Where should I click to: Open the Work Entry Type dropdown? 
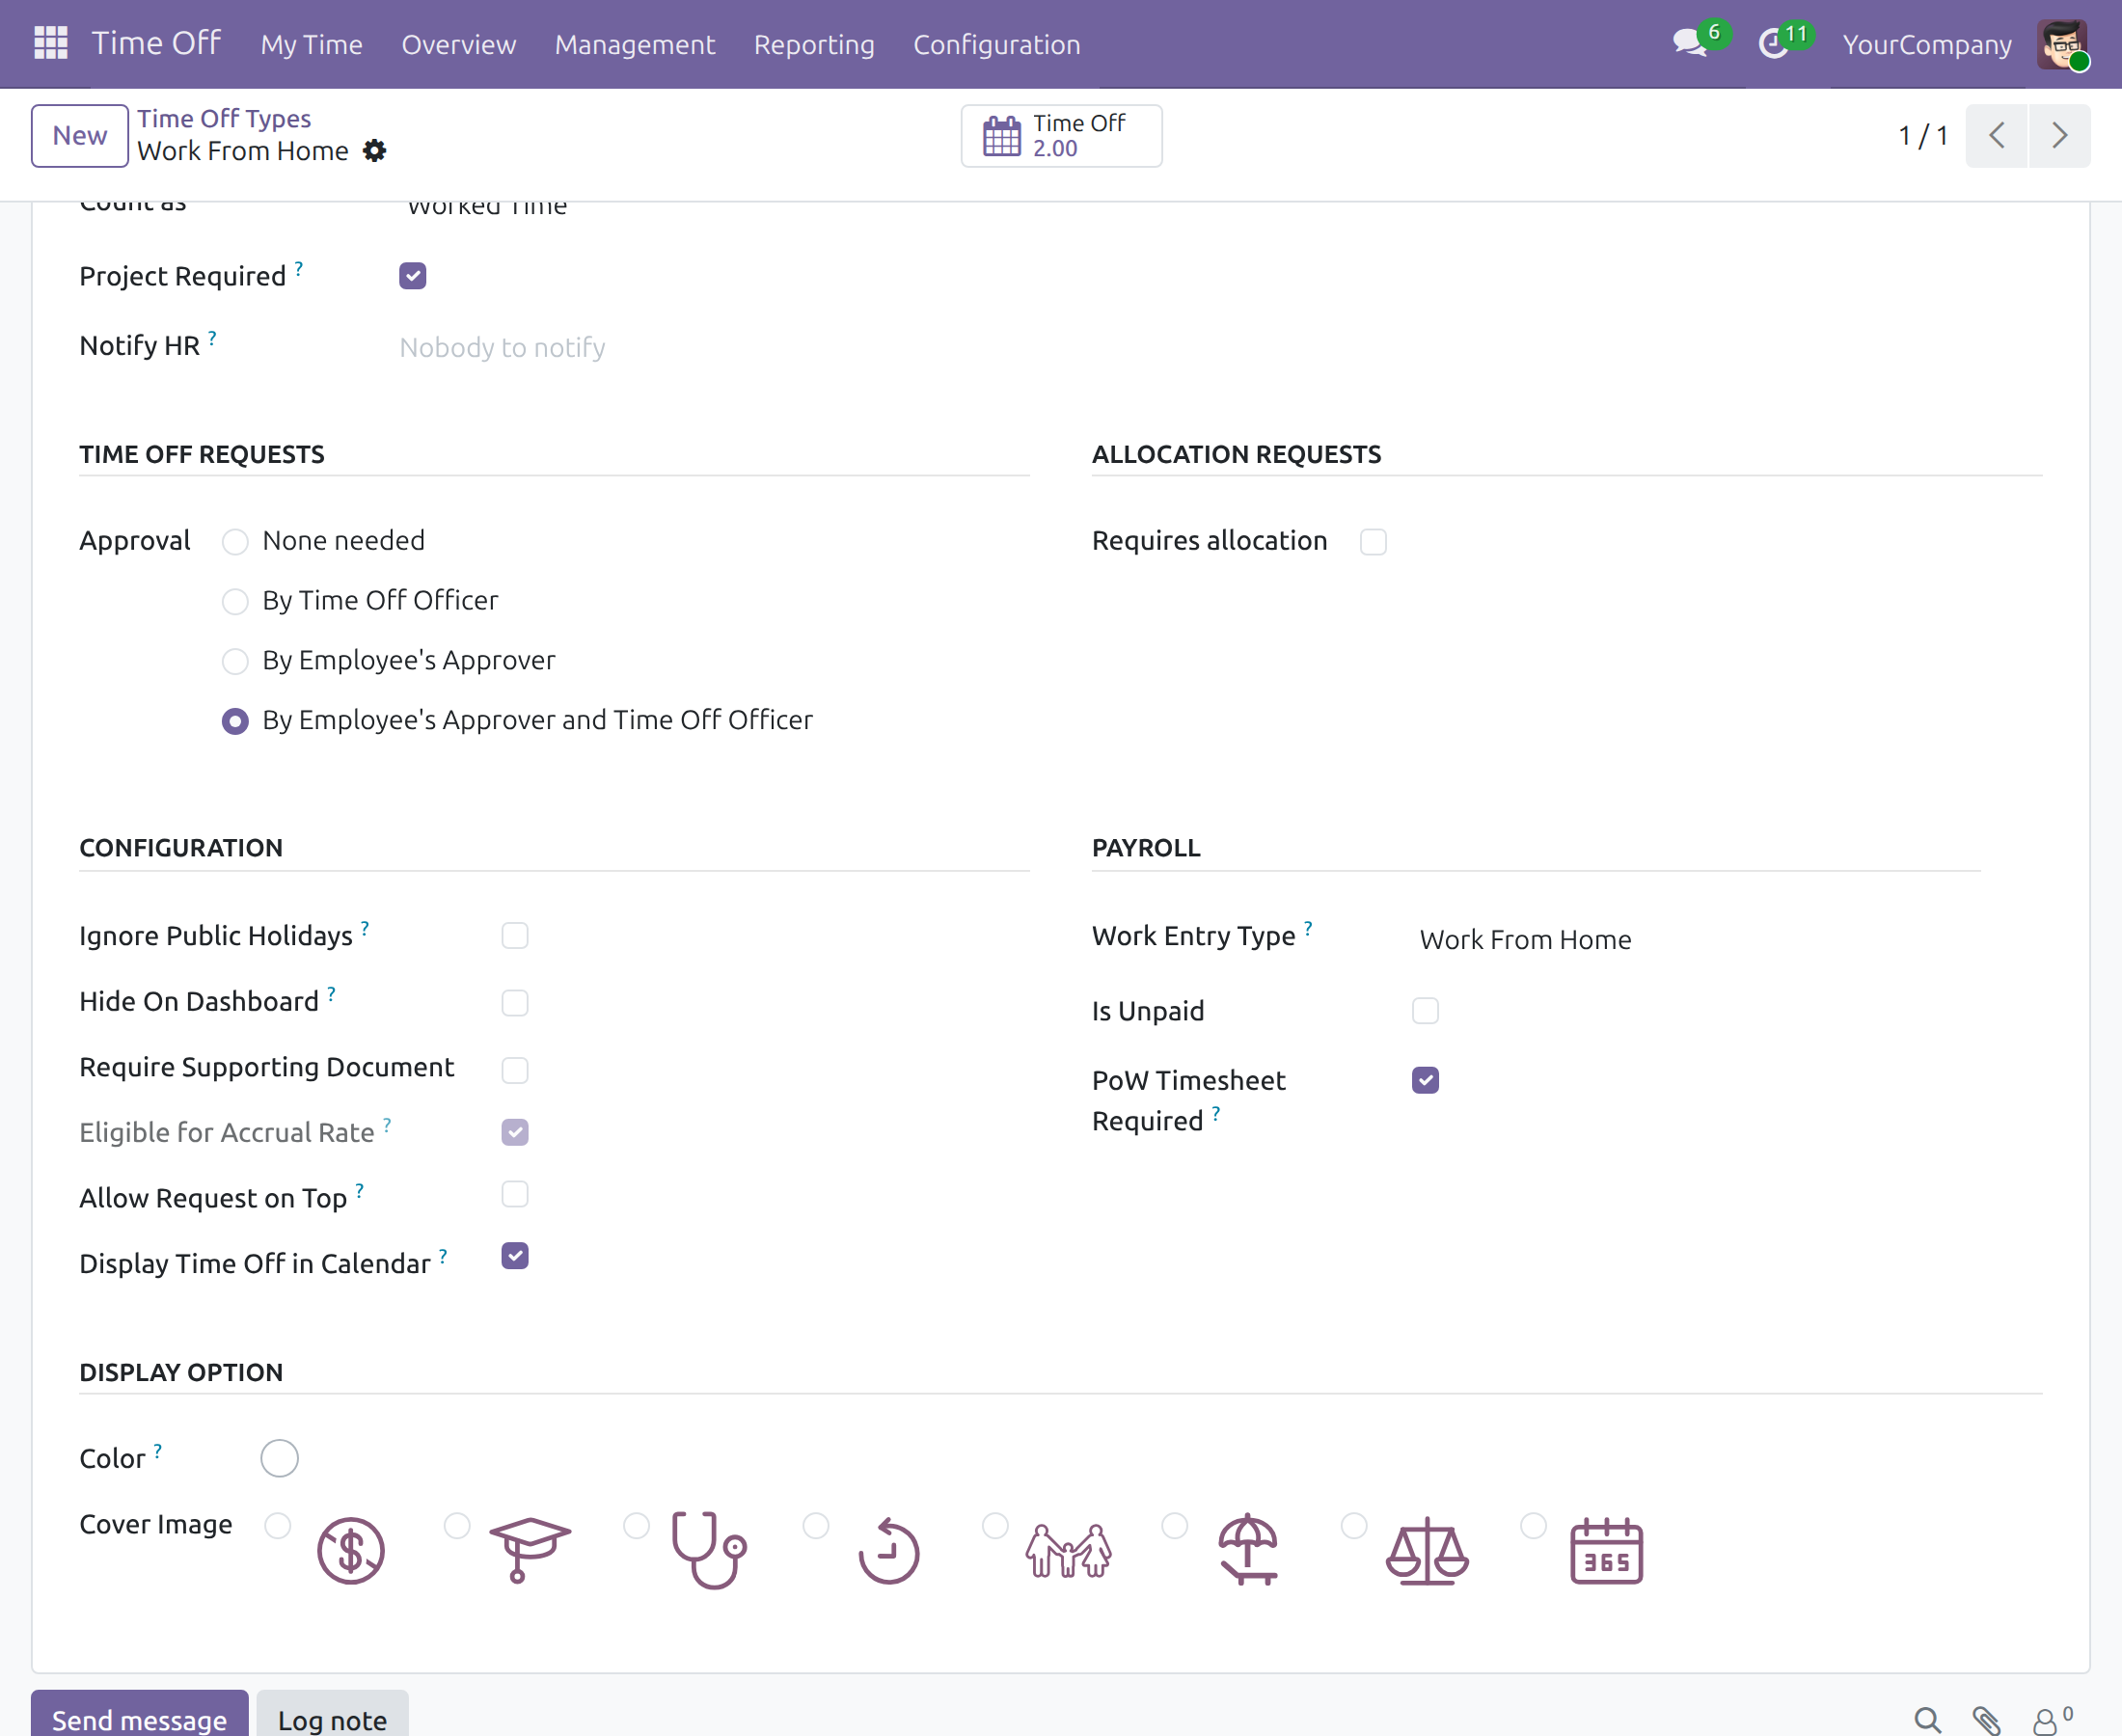point(1699,940)
